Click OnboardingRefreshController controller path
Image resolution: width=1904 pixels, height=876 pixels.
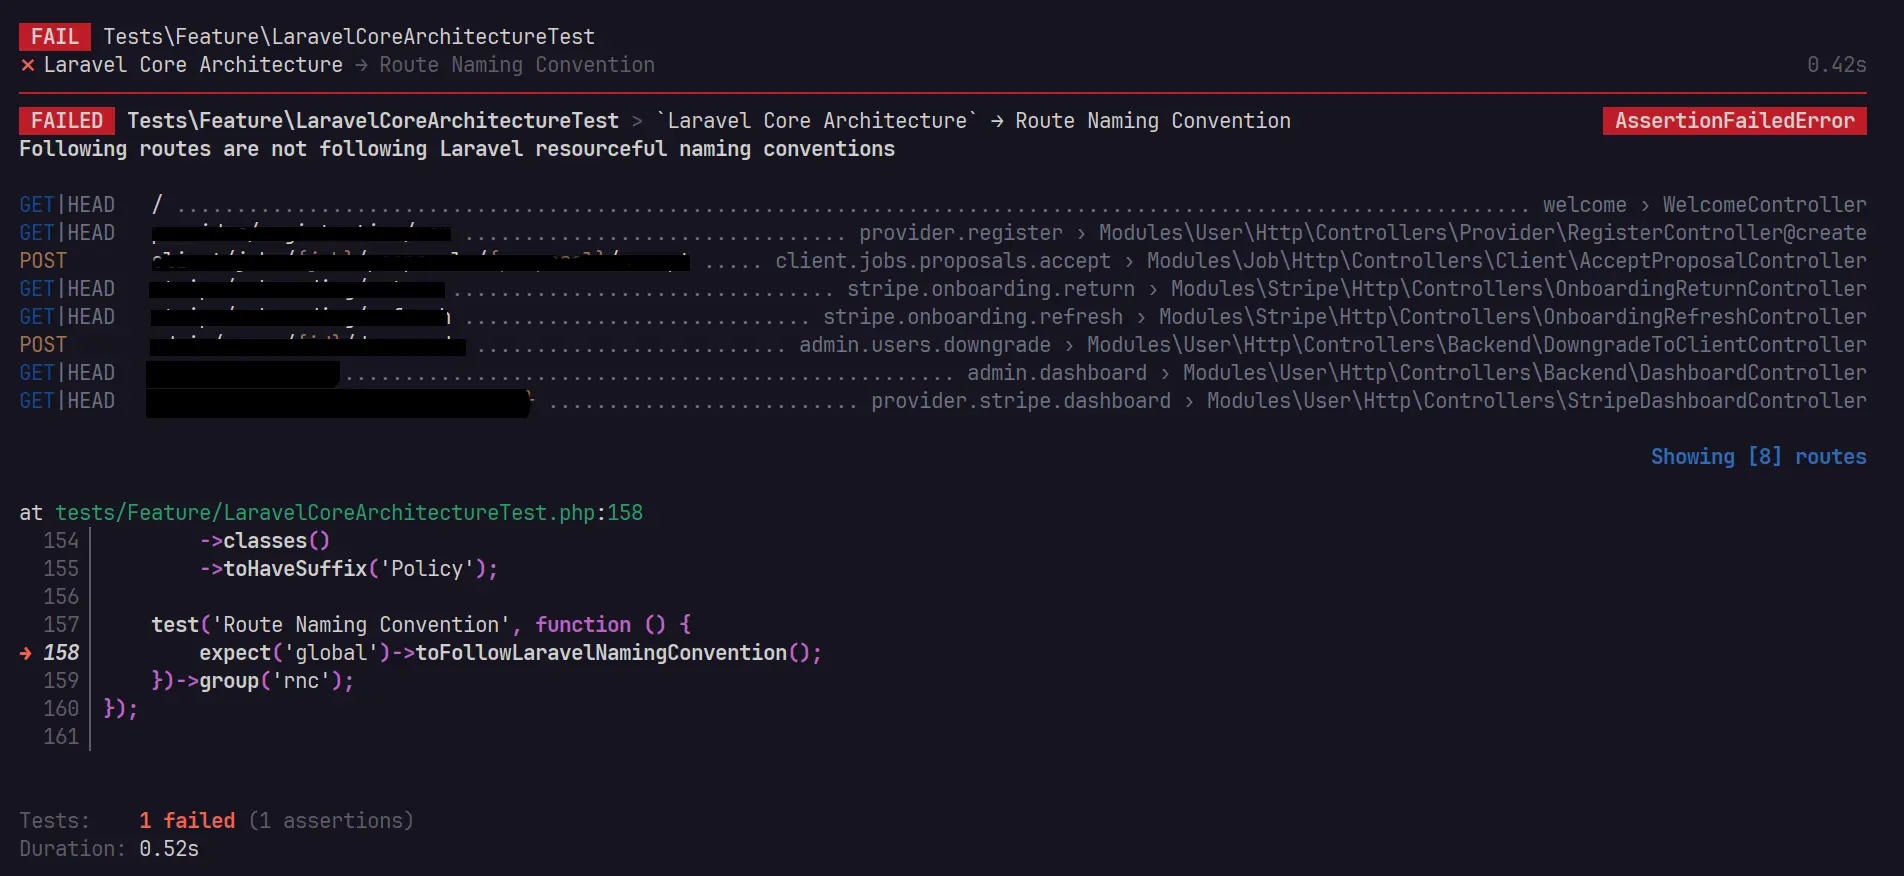pyautogui.click(x=1513, y=317)
